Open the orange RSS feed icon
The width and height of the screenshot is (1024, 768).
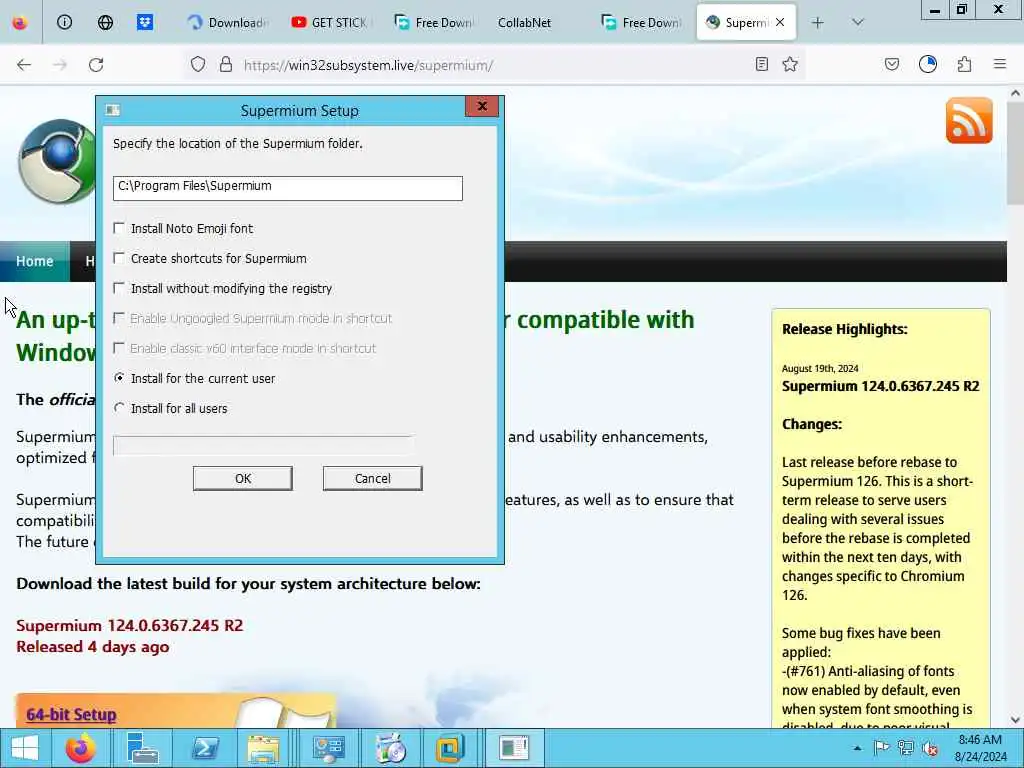click(969, 120)
